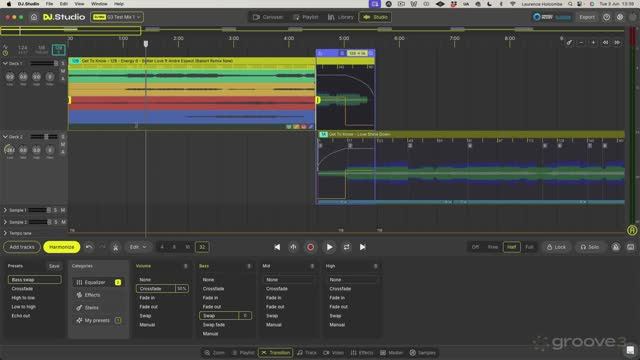The width and height of the screenshot is (640, 360).
Task: Play the mix
Action: tap(329, 247)
